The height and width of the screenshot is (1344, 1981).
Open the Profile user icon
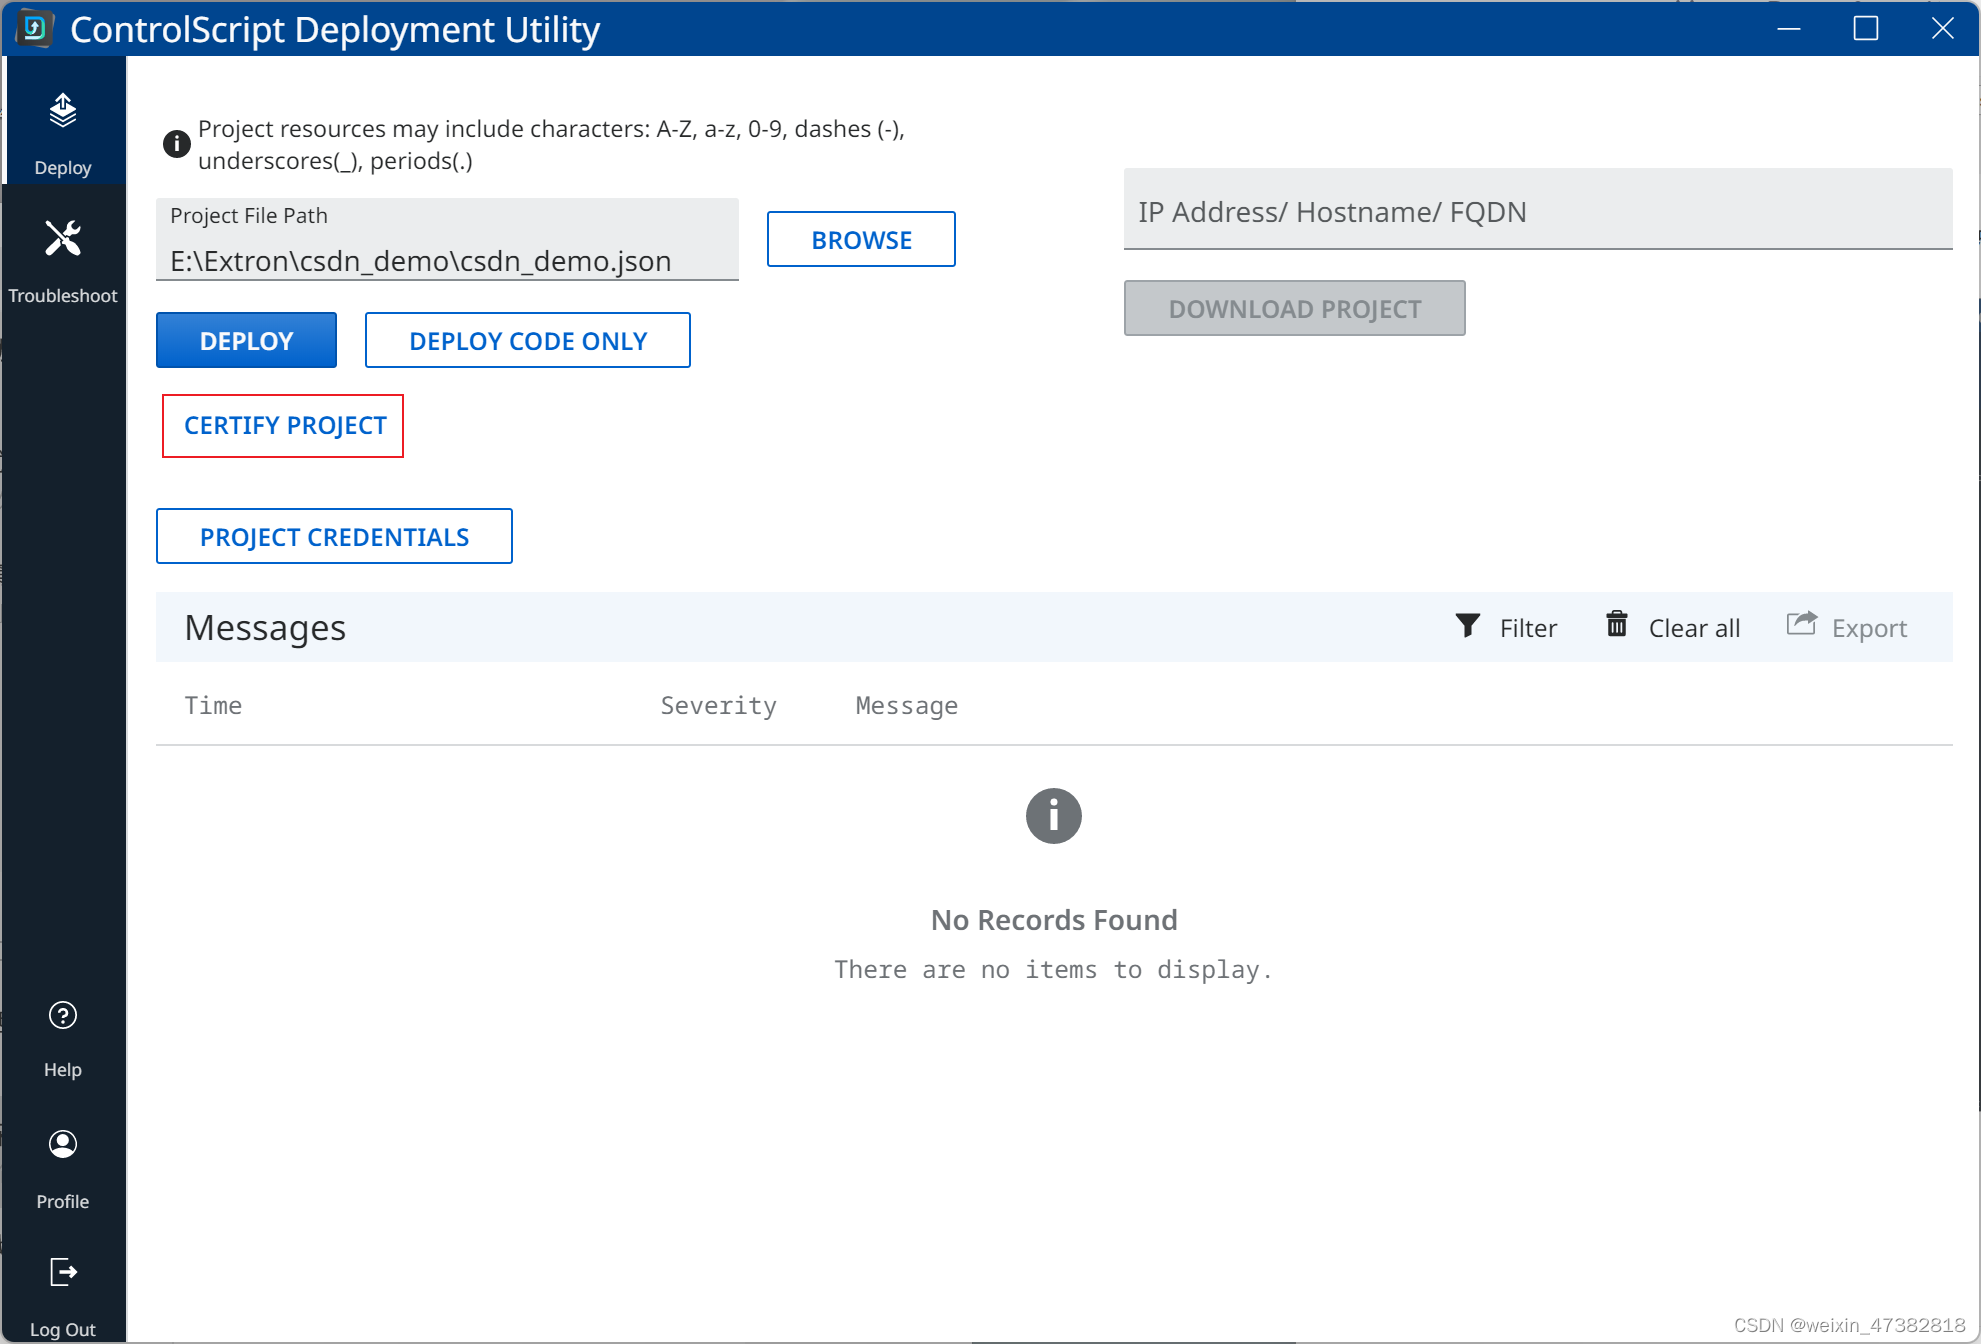coord(63,1144)
